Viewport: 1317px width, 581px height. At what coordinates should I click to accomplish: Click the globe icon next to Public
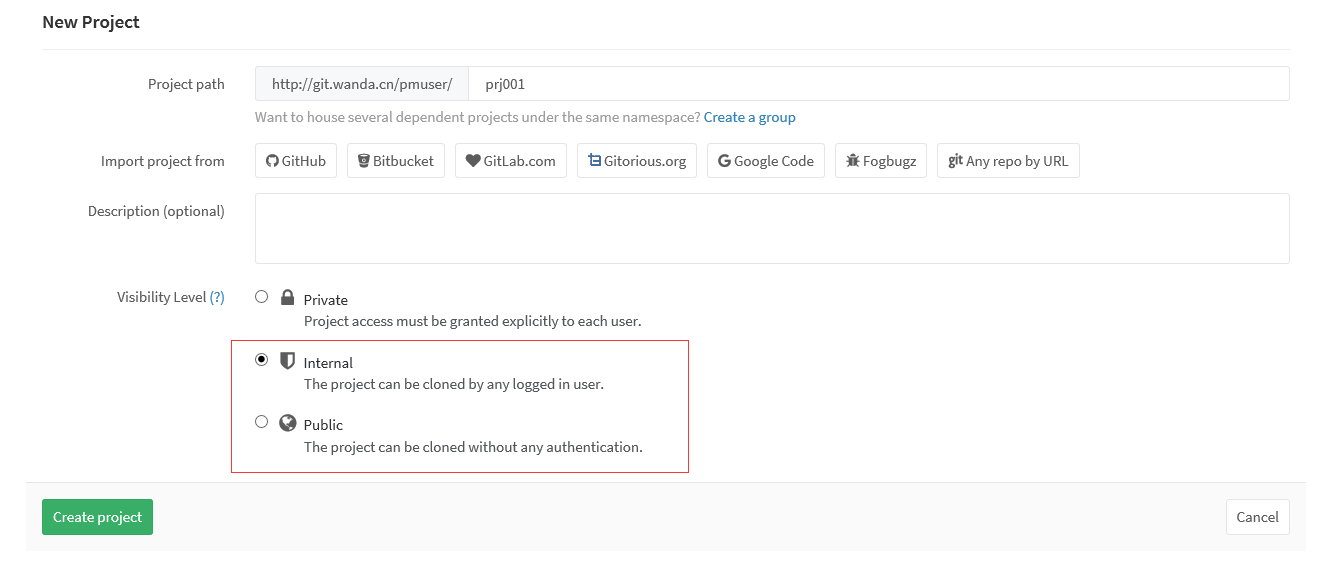(x=287, y=421)
